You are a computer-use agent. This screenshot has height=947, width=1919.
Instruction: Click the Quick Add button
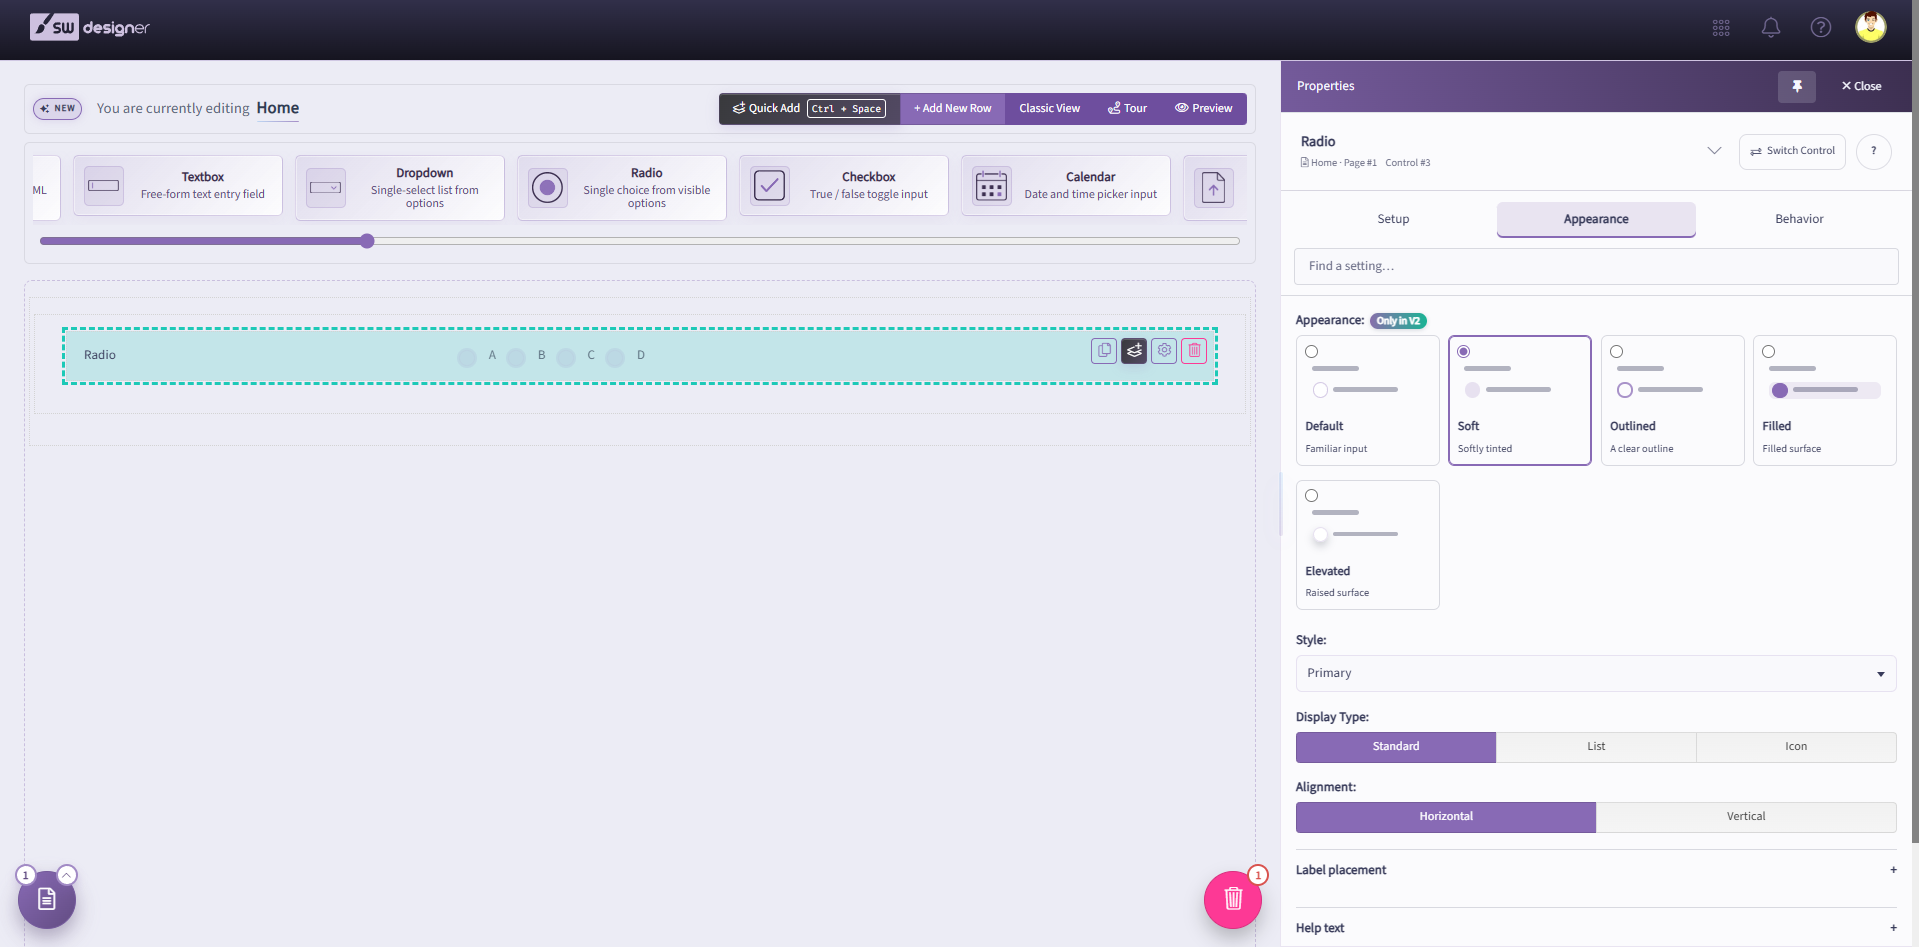[x=809, y=109]
